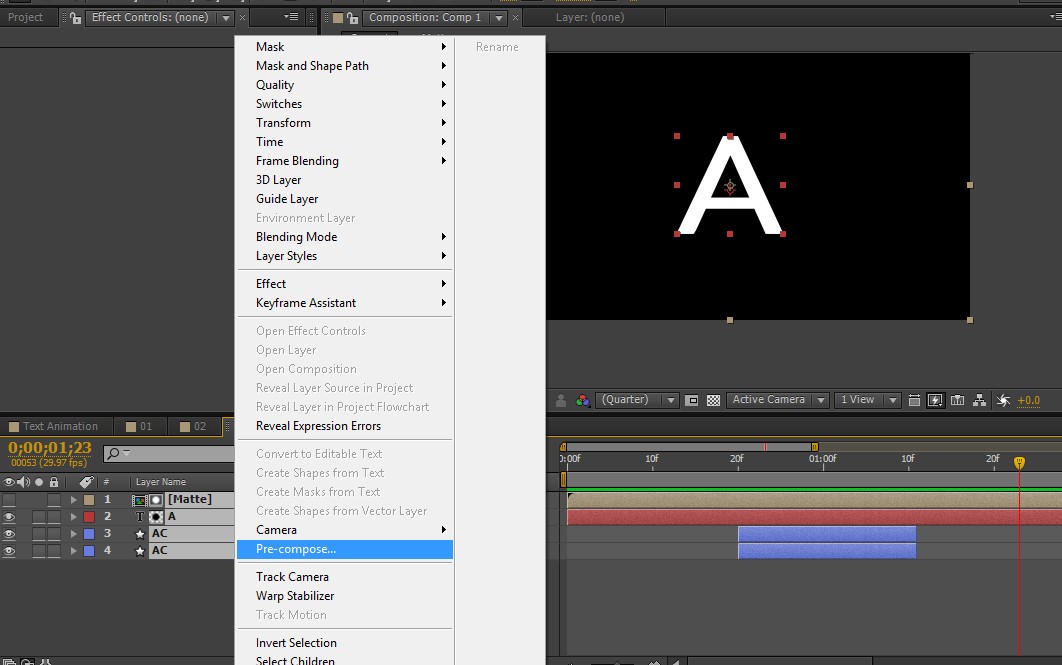Select 3D Layer in the context menu

pyautogui.click(x=345, y=179)
